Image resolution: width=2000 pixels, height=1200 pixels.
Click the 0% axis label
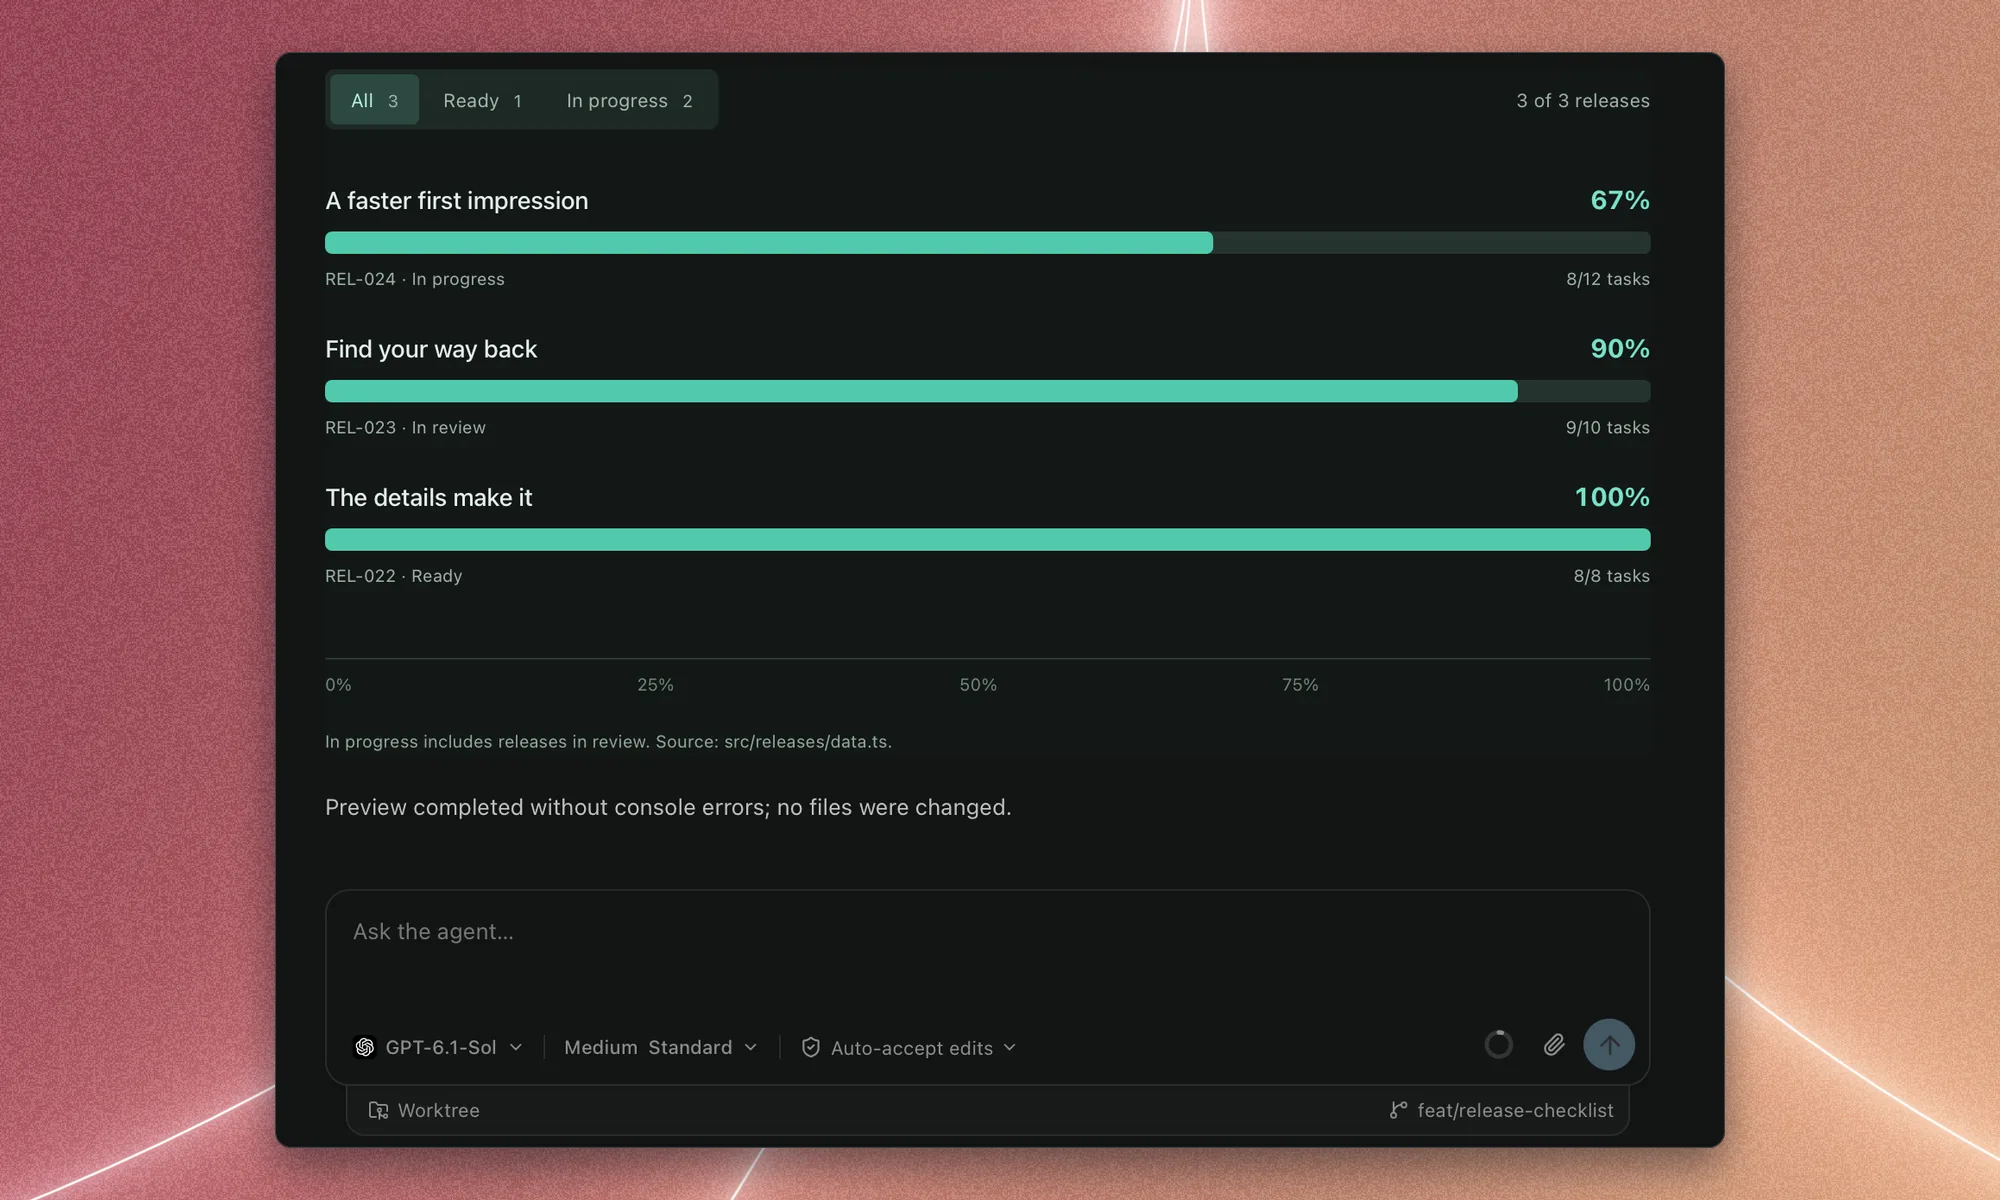coord(338,685)
